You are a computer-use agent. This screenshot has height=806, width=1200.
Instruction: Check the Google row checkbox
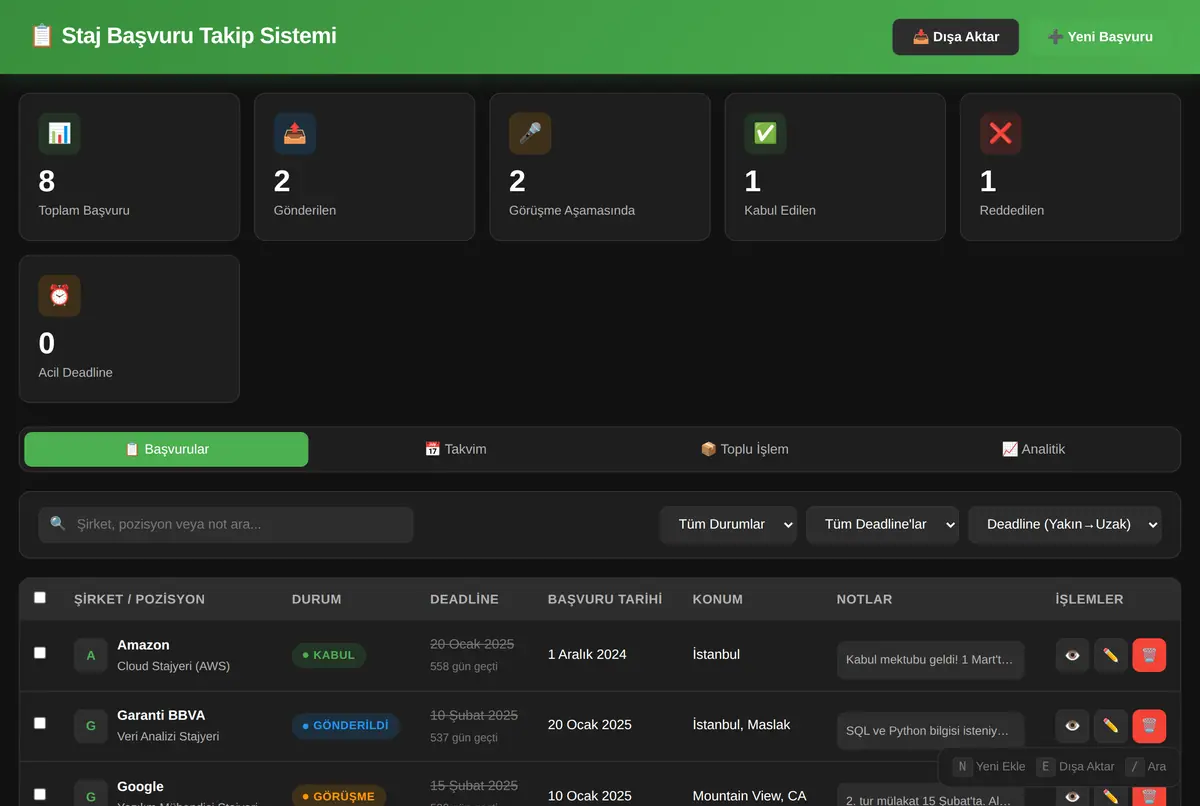[40, 794]
